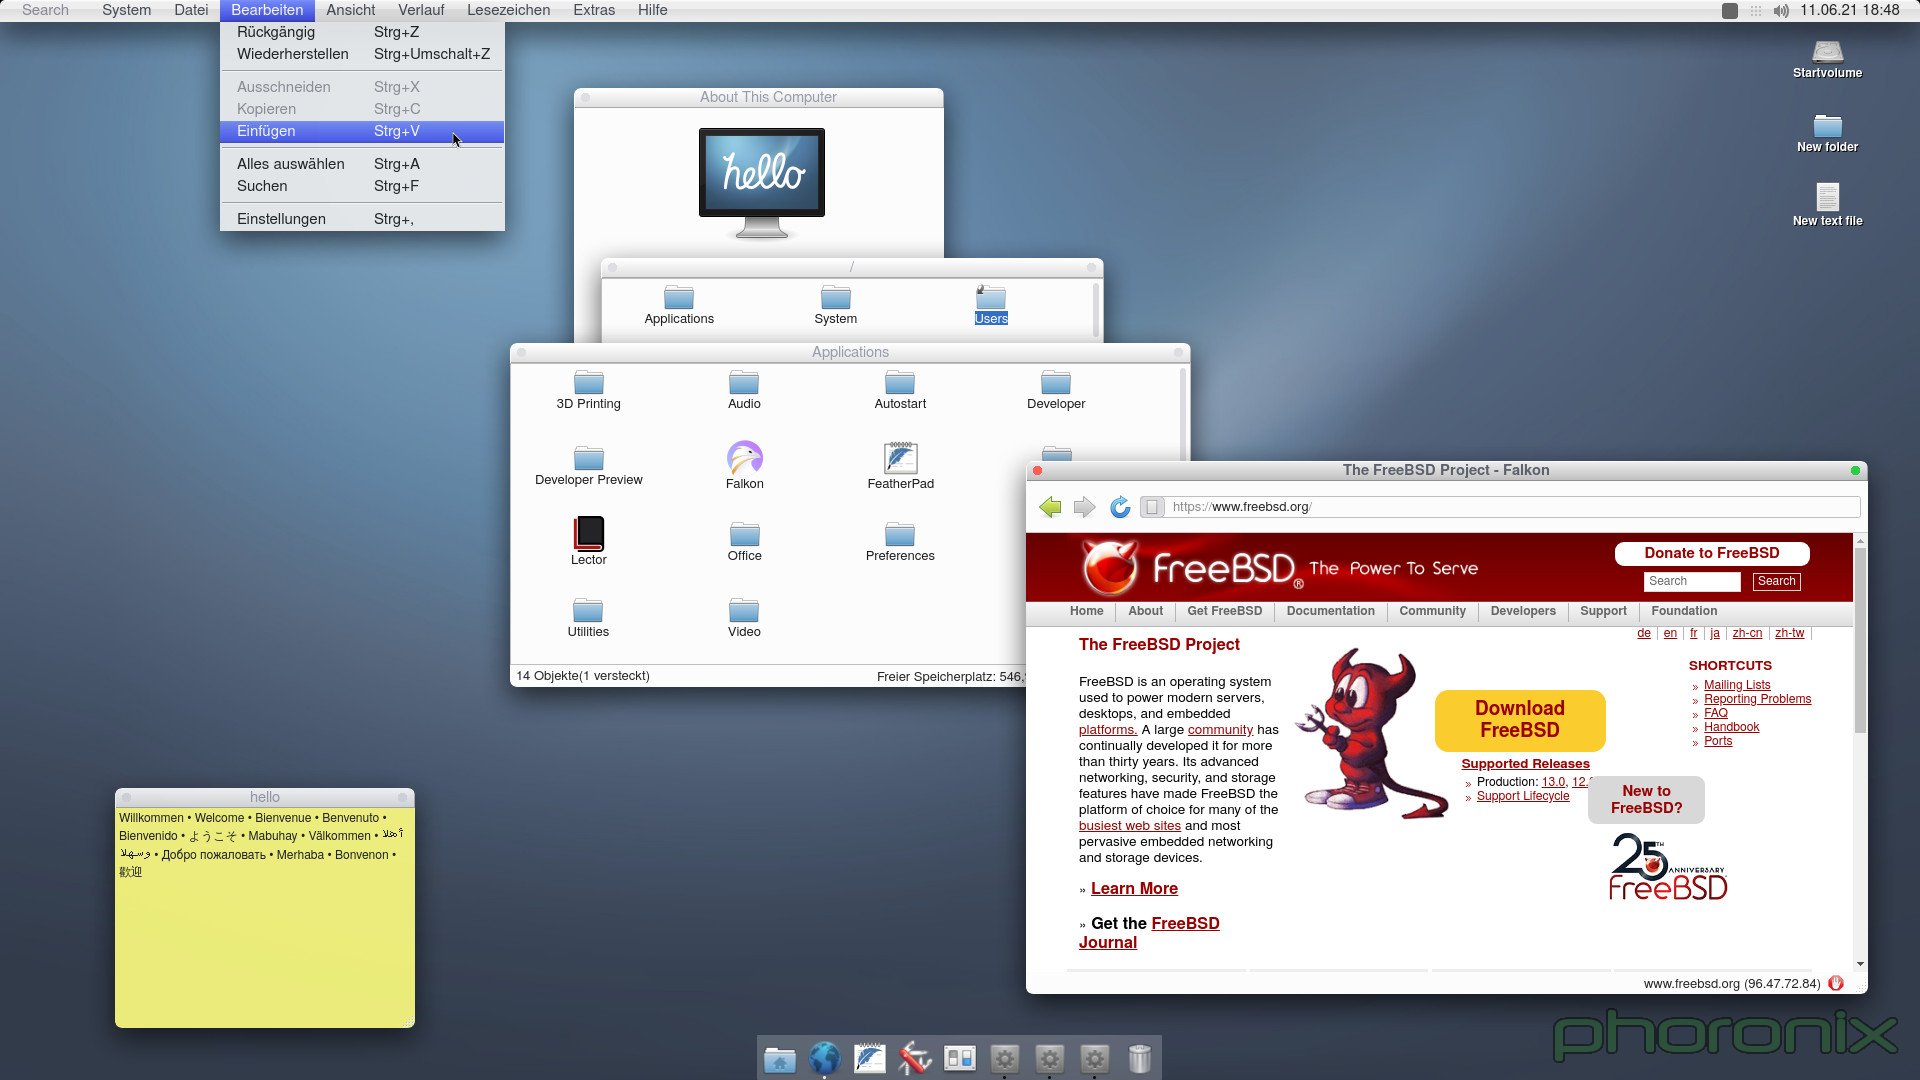The image size is (1920, 1080).
Task: Click the Donate to FreeBSD button
Action: point(1712,551)
